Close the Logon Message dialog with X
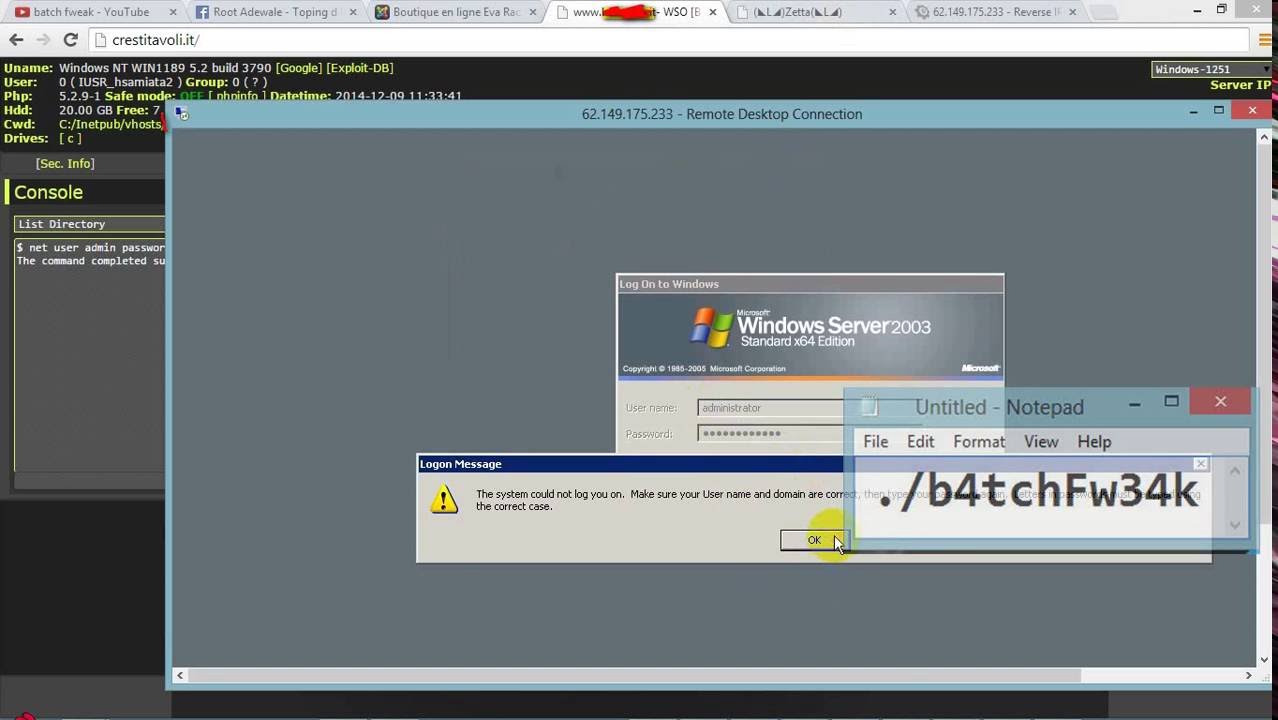 coord(1200,464)
